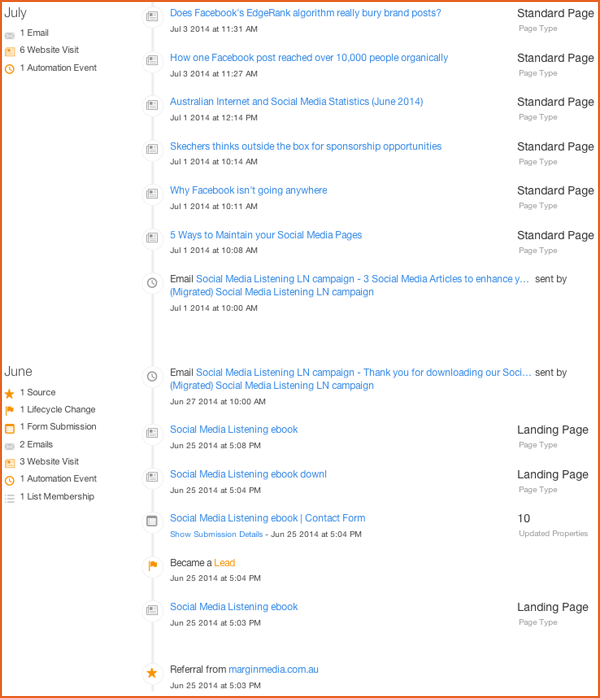Click clock icon beside July 1 email event
Viewport: 600px width, 698px height.
(152, 283)
